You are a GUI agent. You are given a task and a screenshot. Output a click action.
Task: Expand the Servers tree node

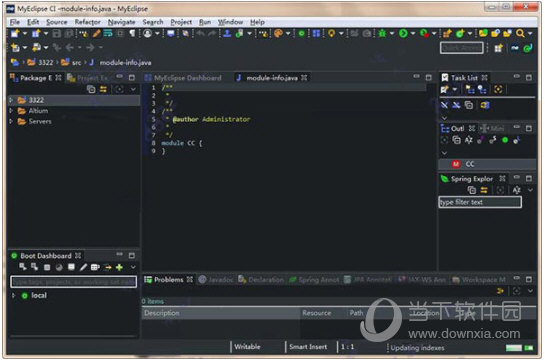[11, 121]
